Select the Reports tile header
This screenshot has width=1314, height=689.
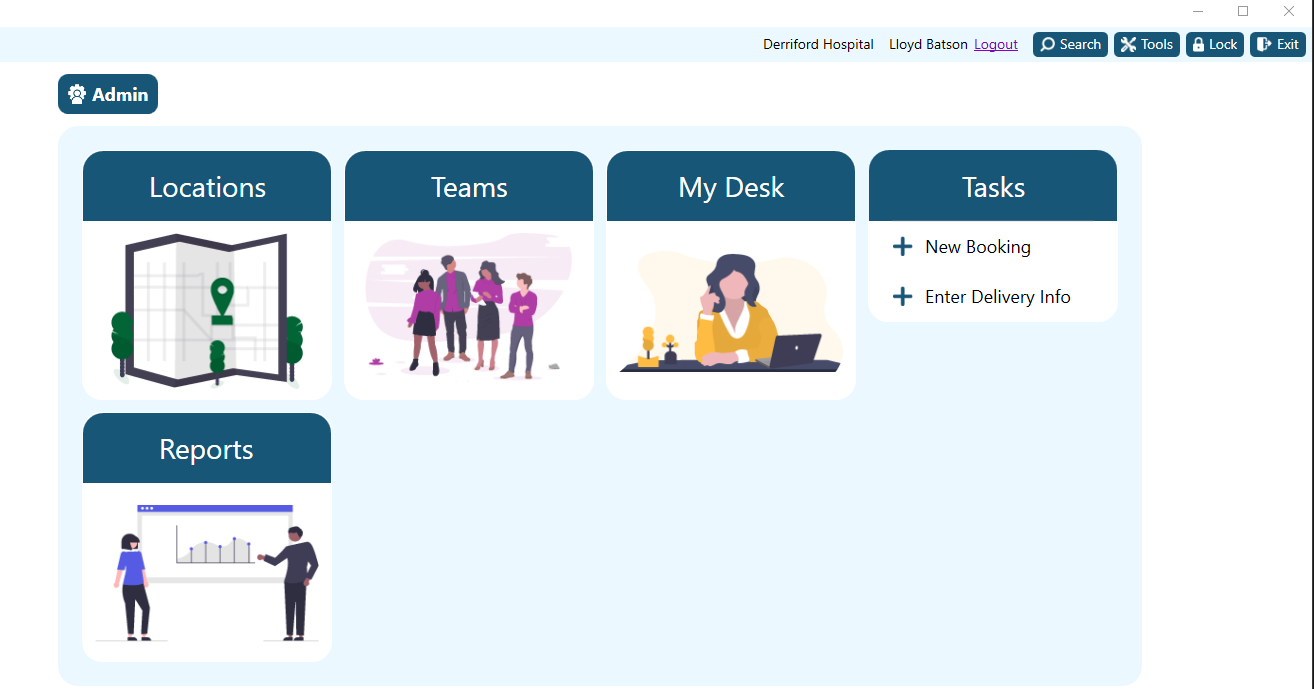(207, 449)
